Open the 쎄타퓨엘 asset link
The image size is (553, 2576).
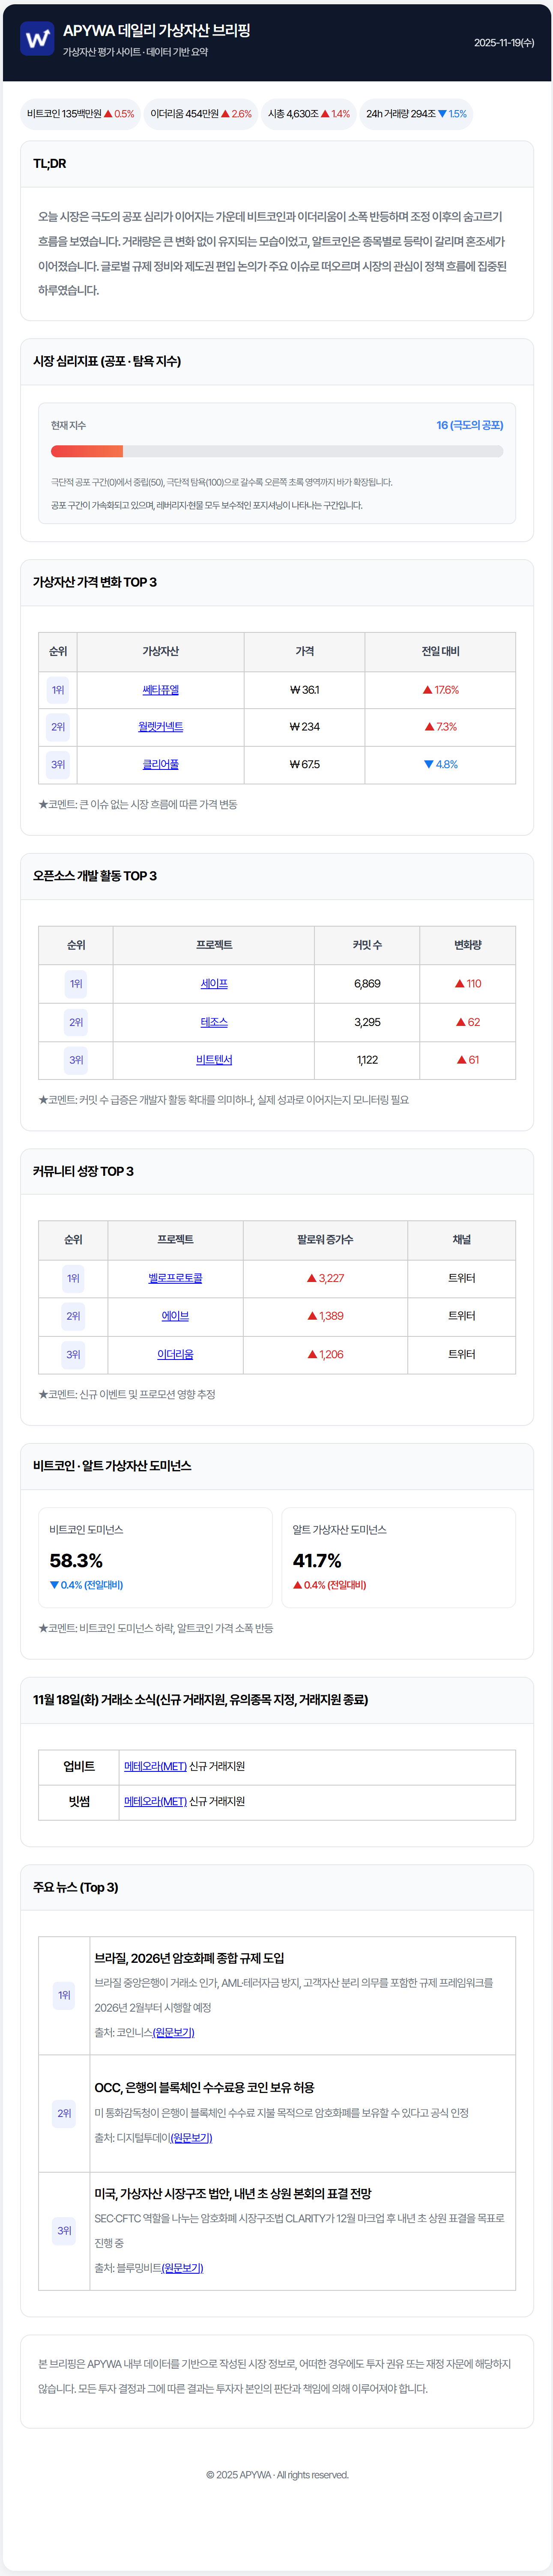[160, 690]
